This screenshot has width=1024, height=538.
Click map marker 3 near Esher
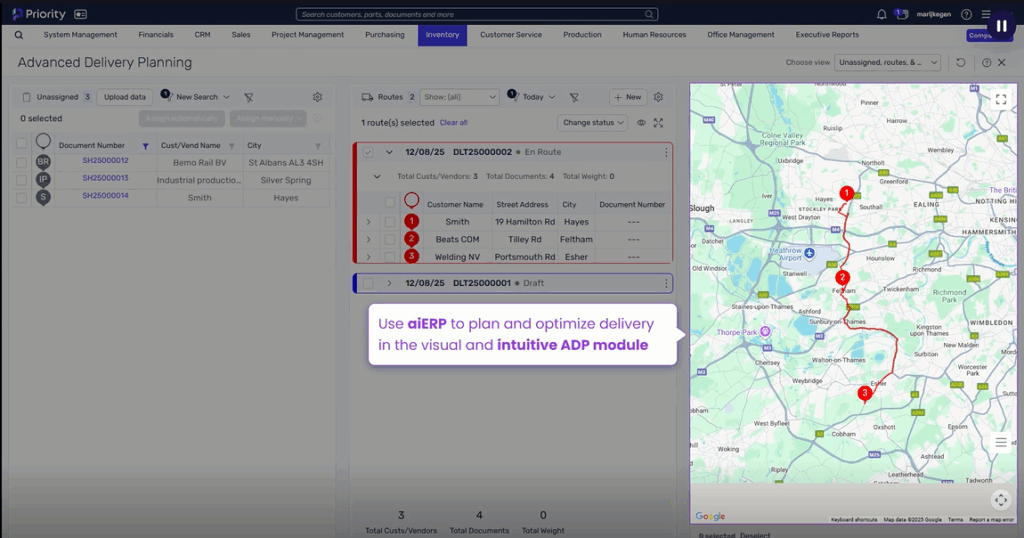coord(865,393)
